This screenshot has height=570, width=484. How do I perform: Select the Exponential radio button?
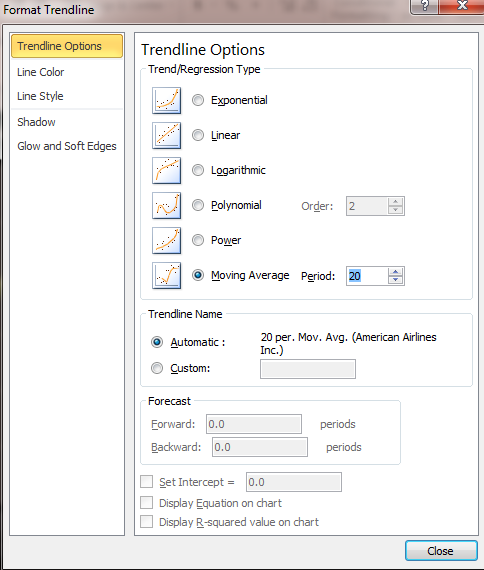click(198, 100)
